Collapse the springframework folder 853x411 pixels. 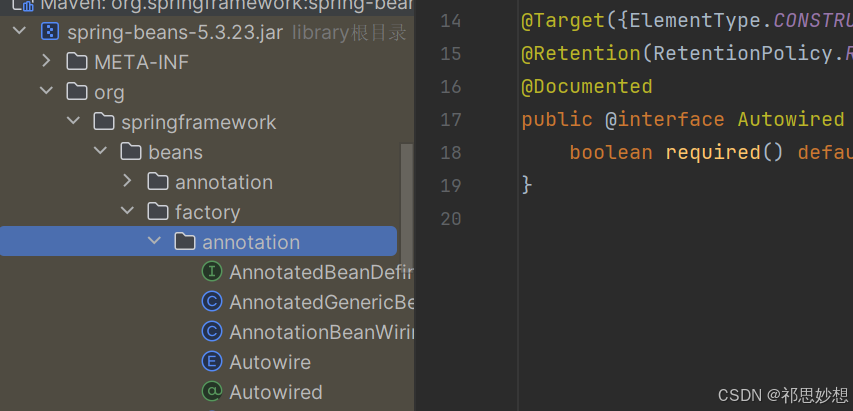[73, 121]
